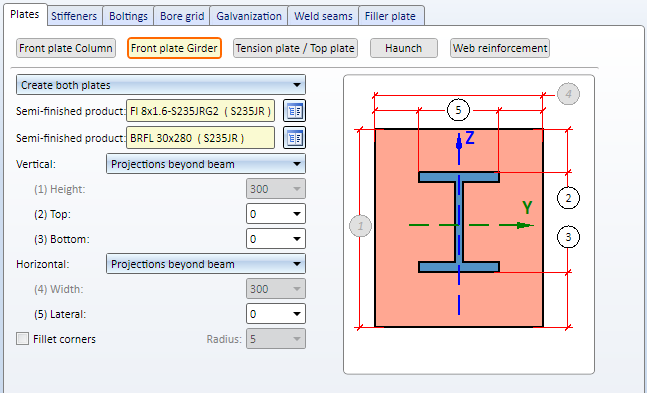
Task: Switch to the Stiffeners tab
Action: [x=74, y=16]
